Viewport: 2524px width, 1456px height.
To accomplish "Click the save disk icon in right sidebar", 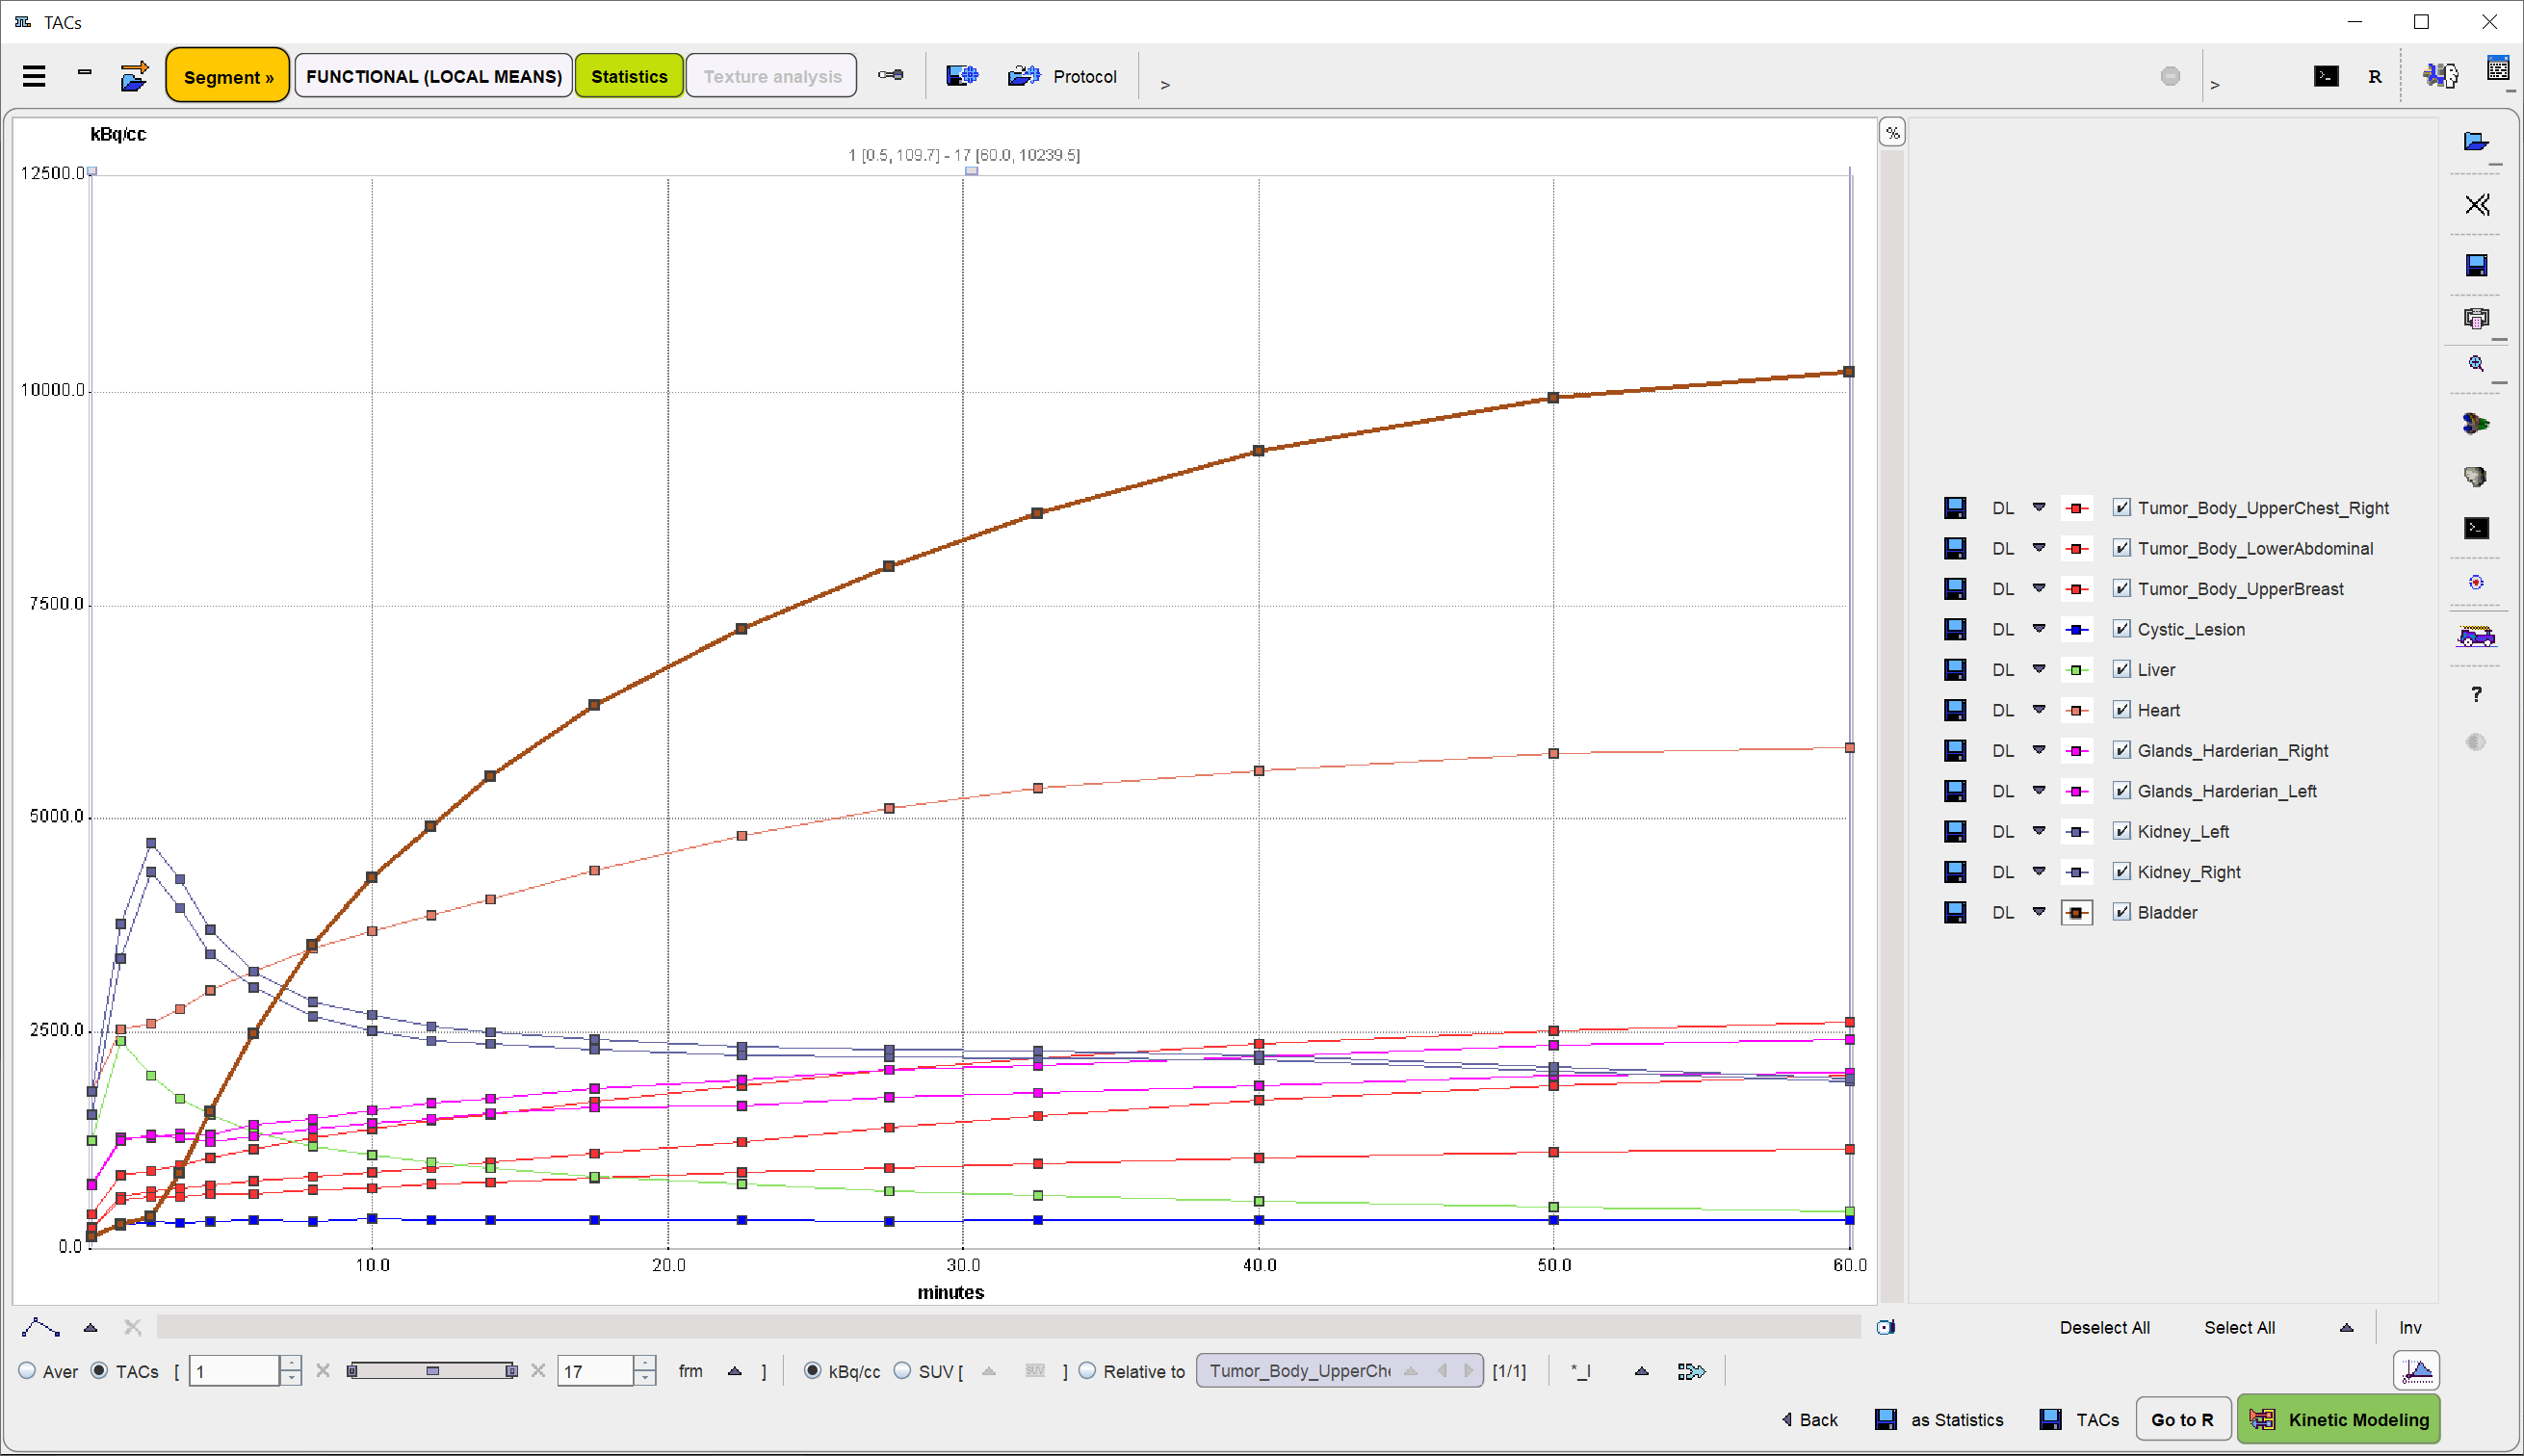I will click(x=2477, y=265).
